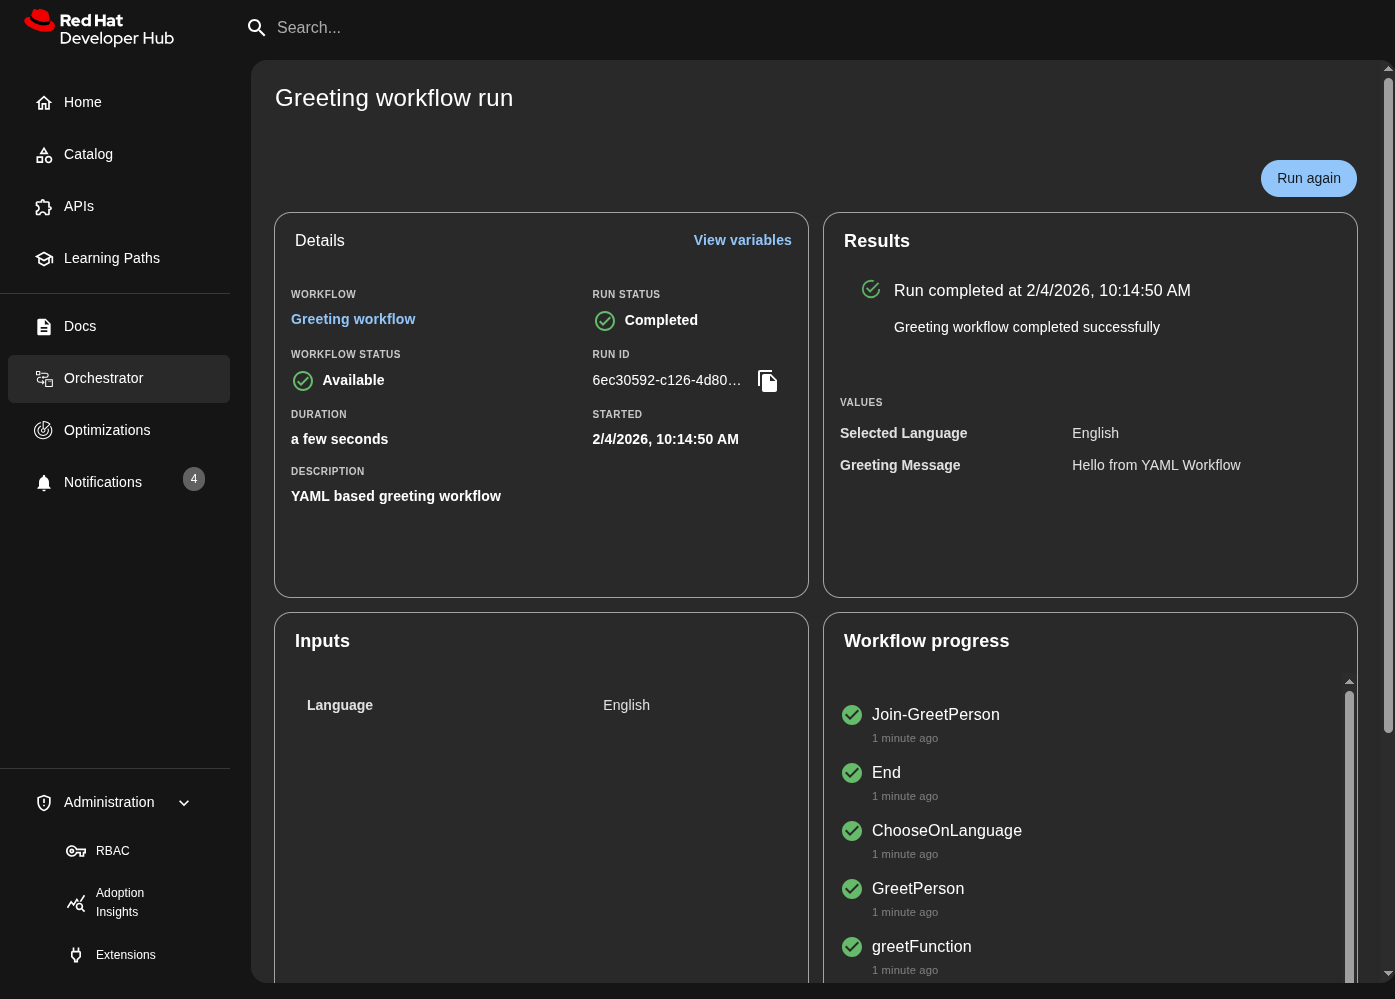The image size is (1395, 999).
Task: Select the ChooseOnLanguage progress step
Action: click(946, 831)
